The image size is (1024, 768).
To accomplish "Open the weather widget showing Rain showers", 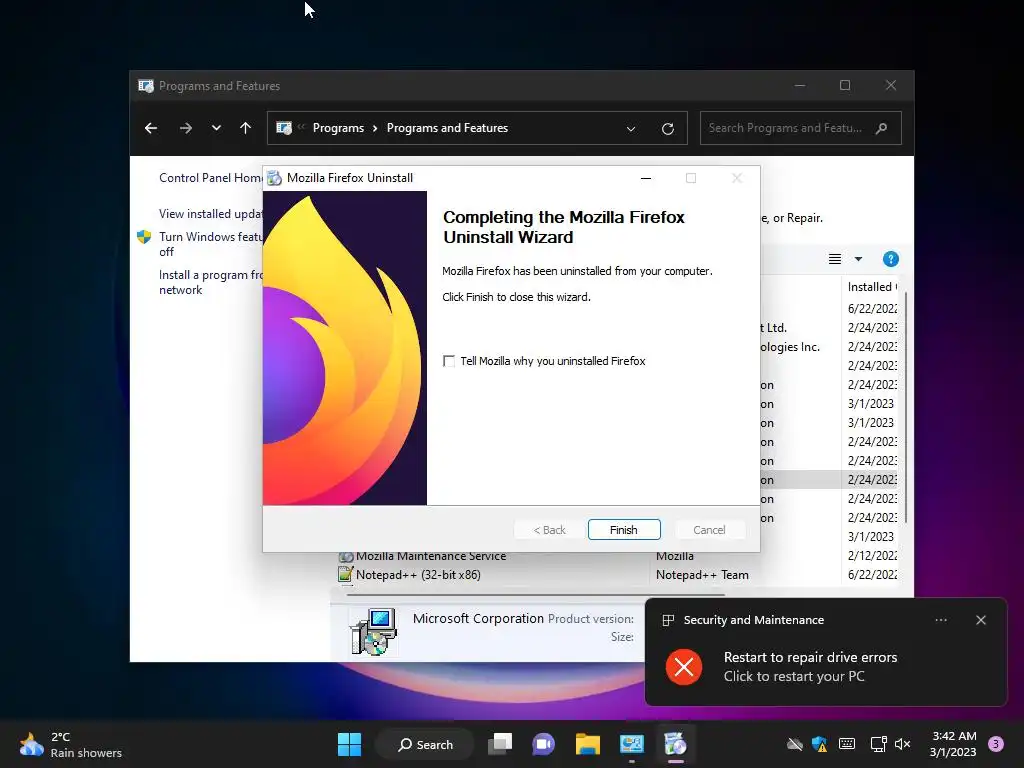I will click(x=71, y=744).
